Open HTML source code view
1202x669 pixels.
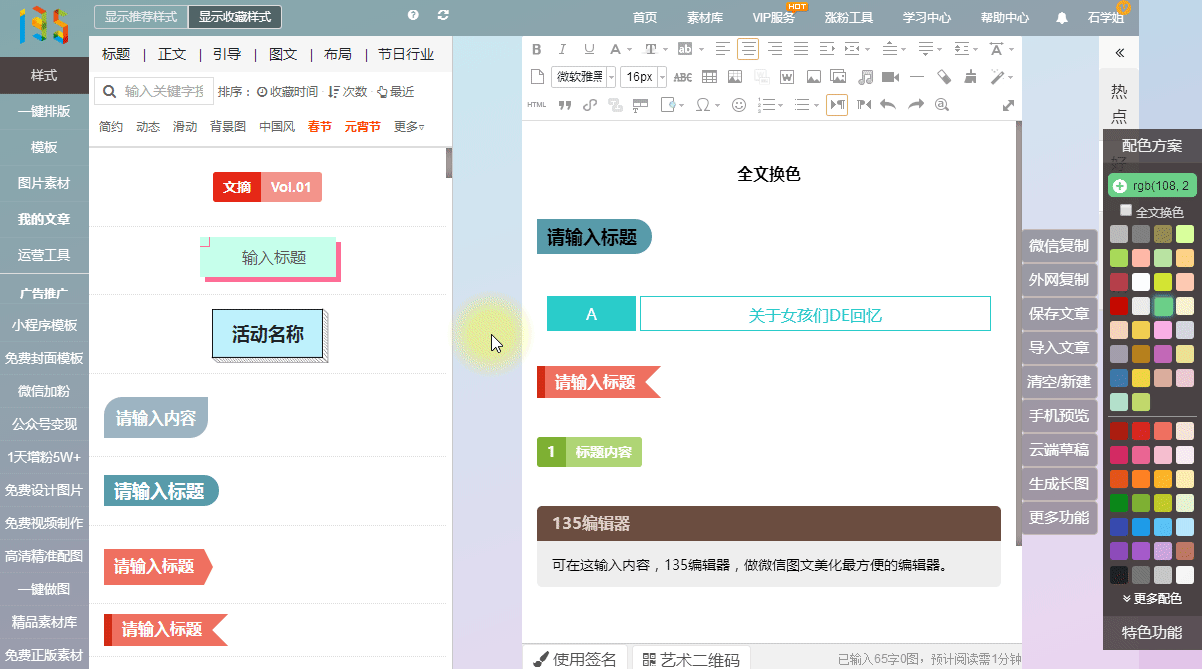tap(537, 105)
